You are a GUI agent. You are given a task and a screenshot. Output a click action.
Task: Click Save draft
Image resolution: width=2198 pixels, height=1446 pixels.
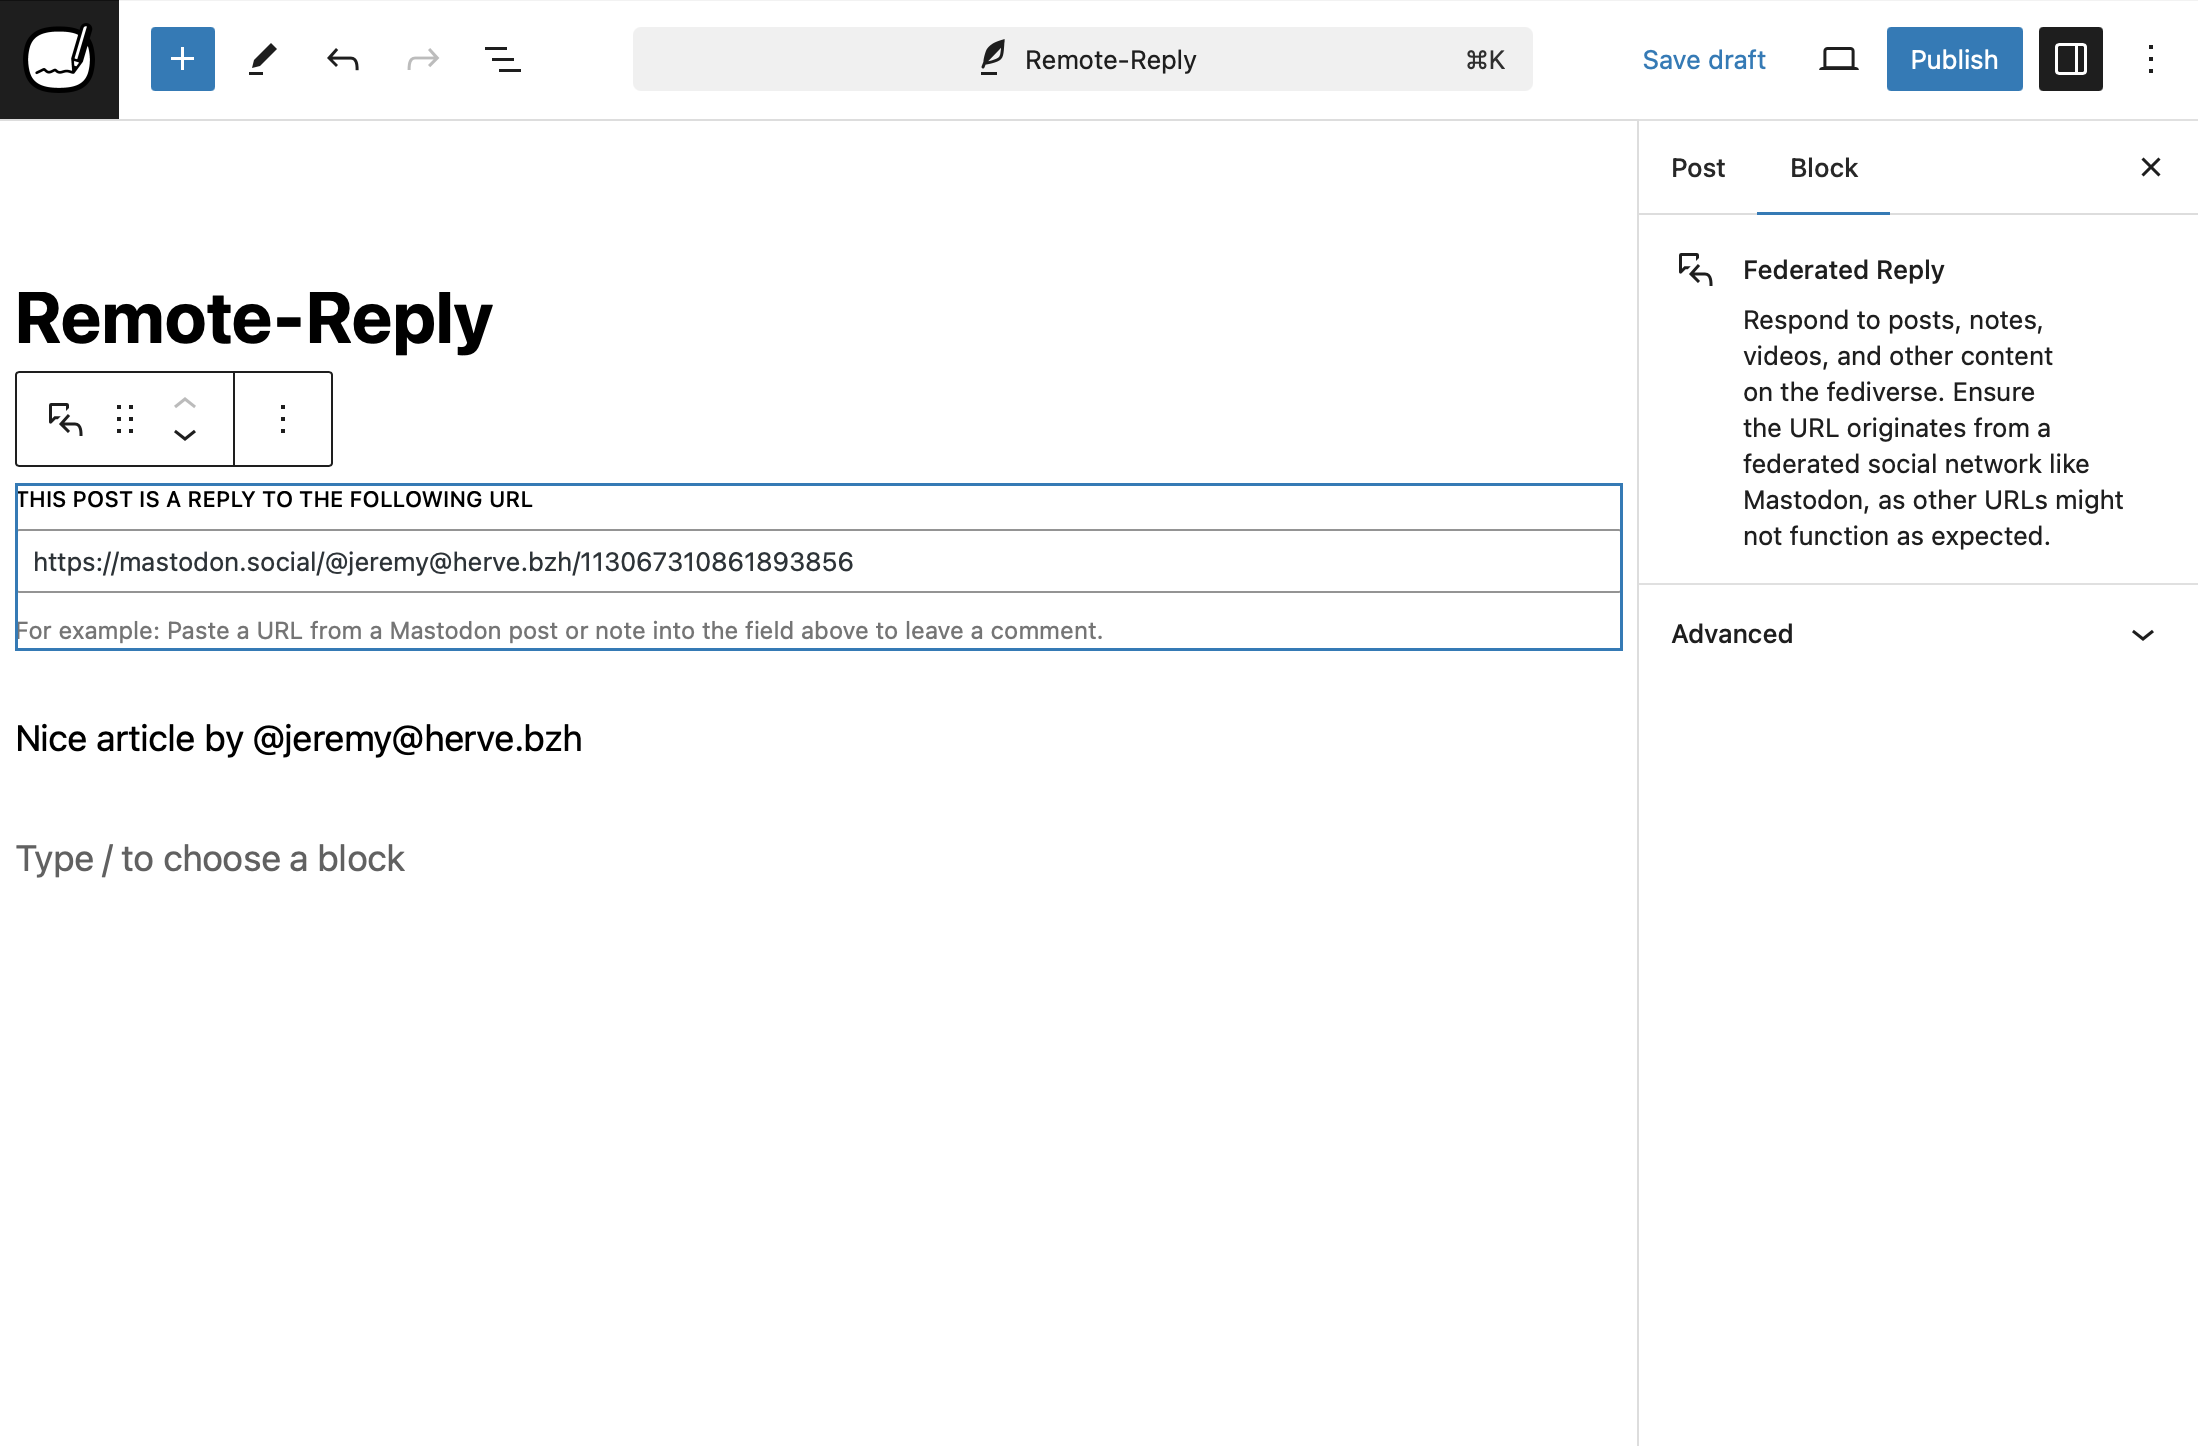(x=1704, y=59)
